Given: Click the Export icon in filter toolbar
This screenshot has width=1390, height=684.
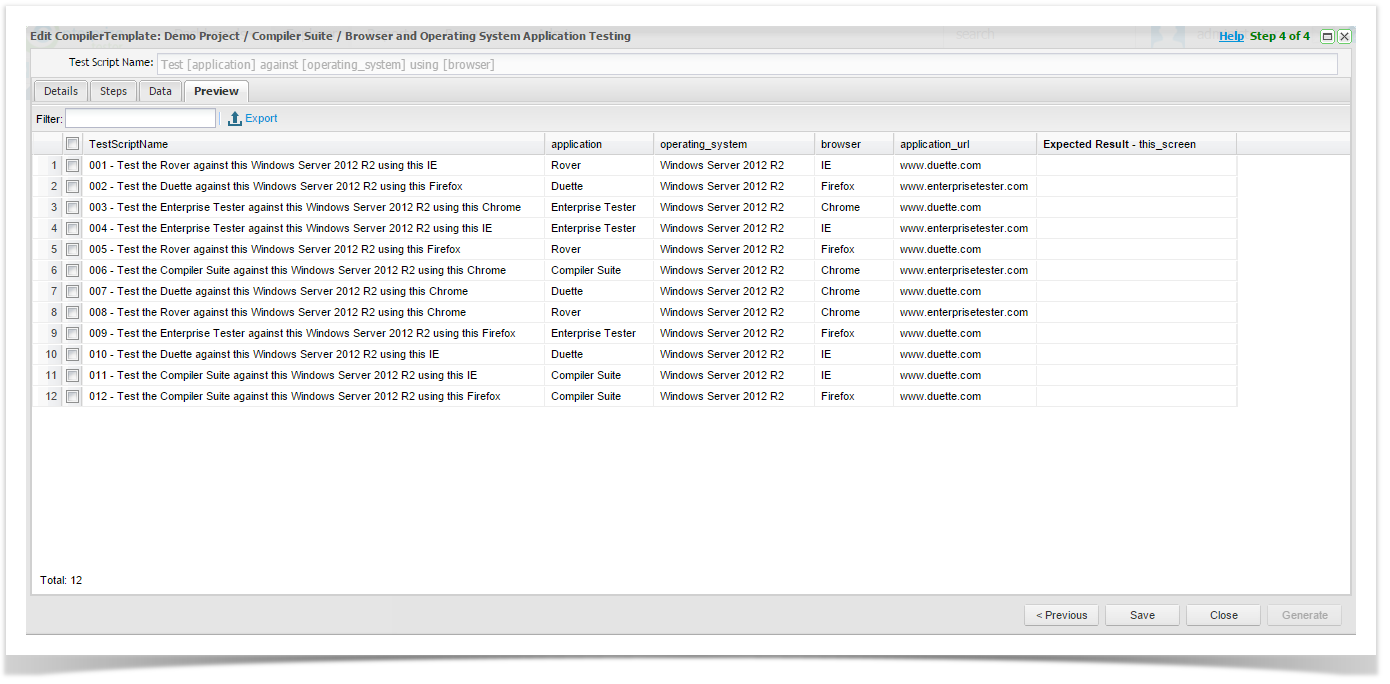Looking at the screenshot, I should click(x=235, y=119).
